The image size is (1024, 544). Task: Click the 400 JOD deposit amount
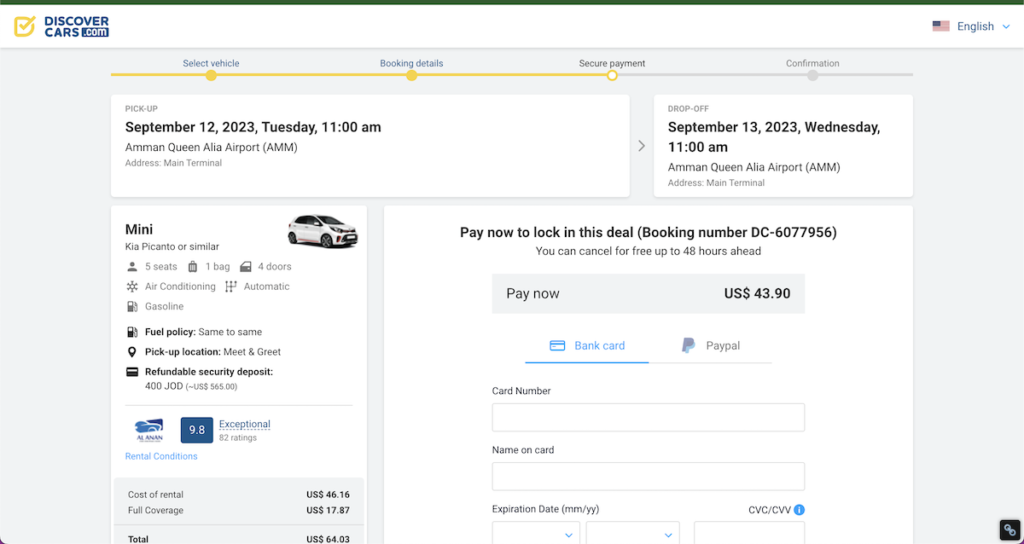pos(163,386)
